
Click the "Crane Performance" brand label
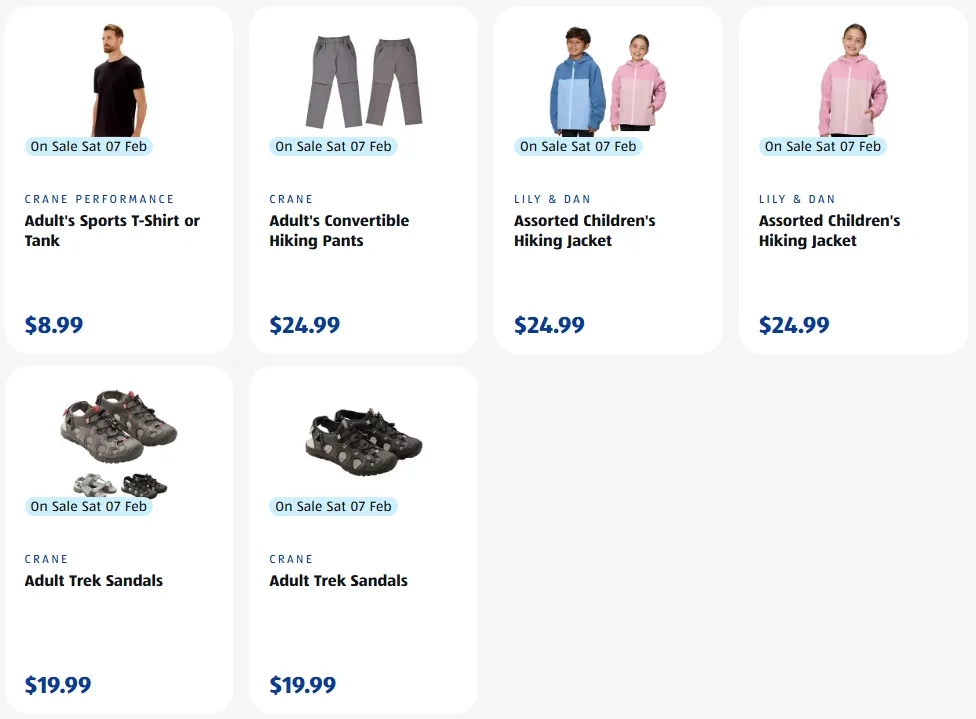[x=100, y=199]
